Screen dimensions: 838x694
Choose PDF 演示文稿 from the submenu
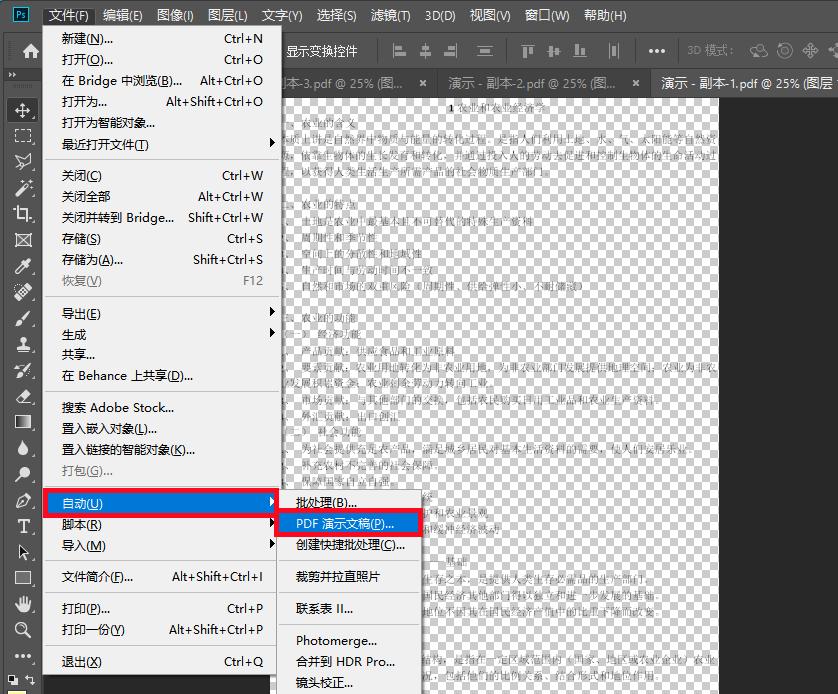(345, 523)
